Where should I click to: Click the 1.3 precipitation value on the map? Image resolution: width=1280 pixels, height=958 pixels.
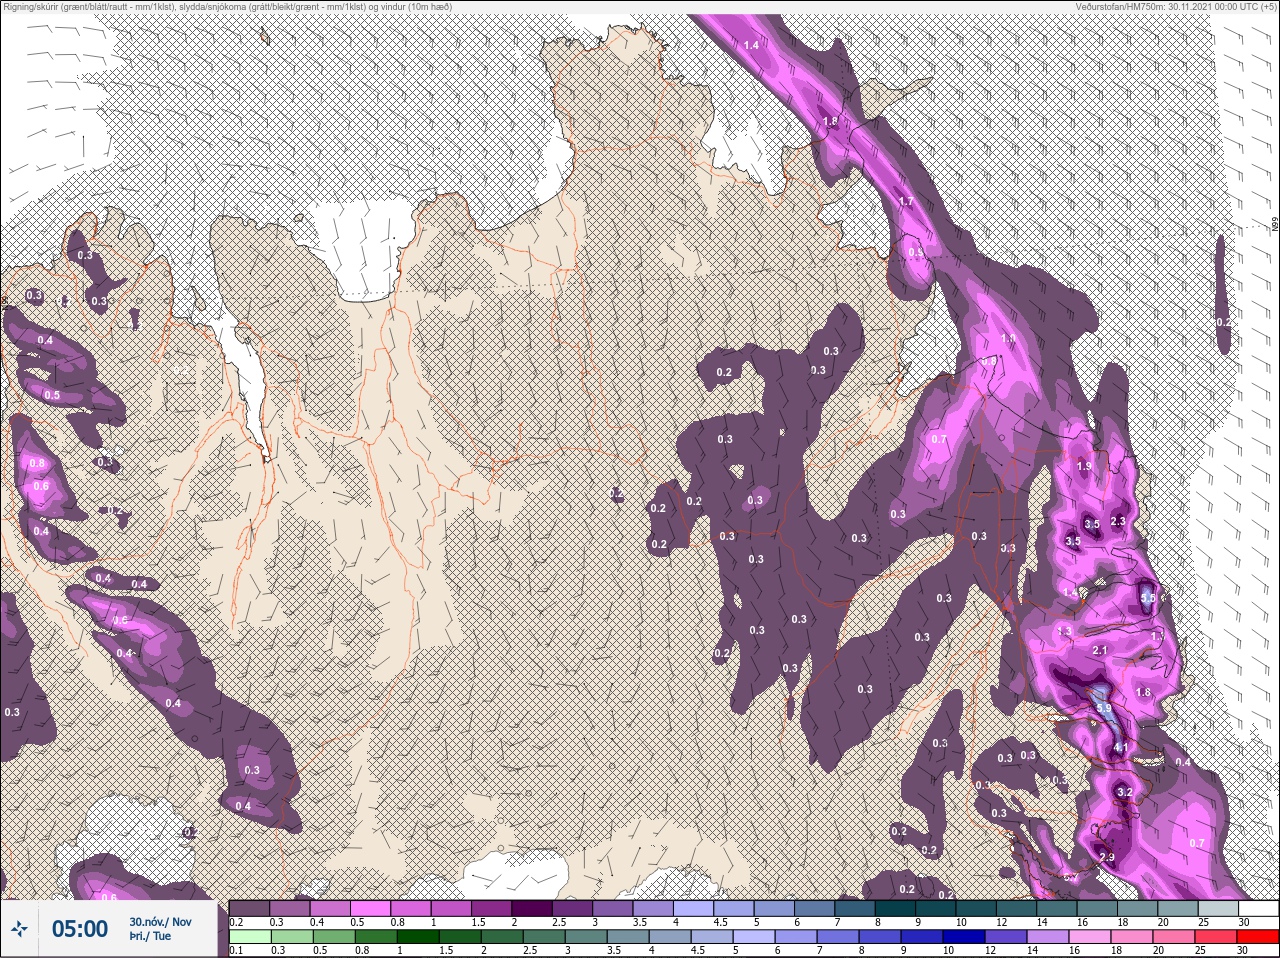(x=1064, y=631)
